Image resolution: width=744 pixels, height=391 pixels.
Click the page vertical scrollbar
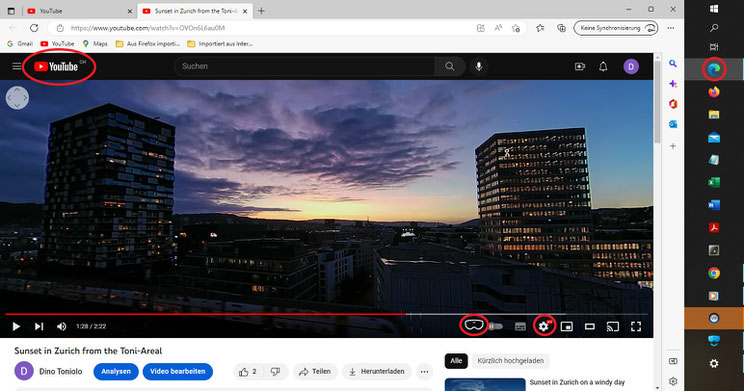[x=657, y=101]
